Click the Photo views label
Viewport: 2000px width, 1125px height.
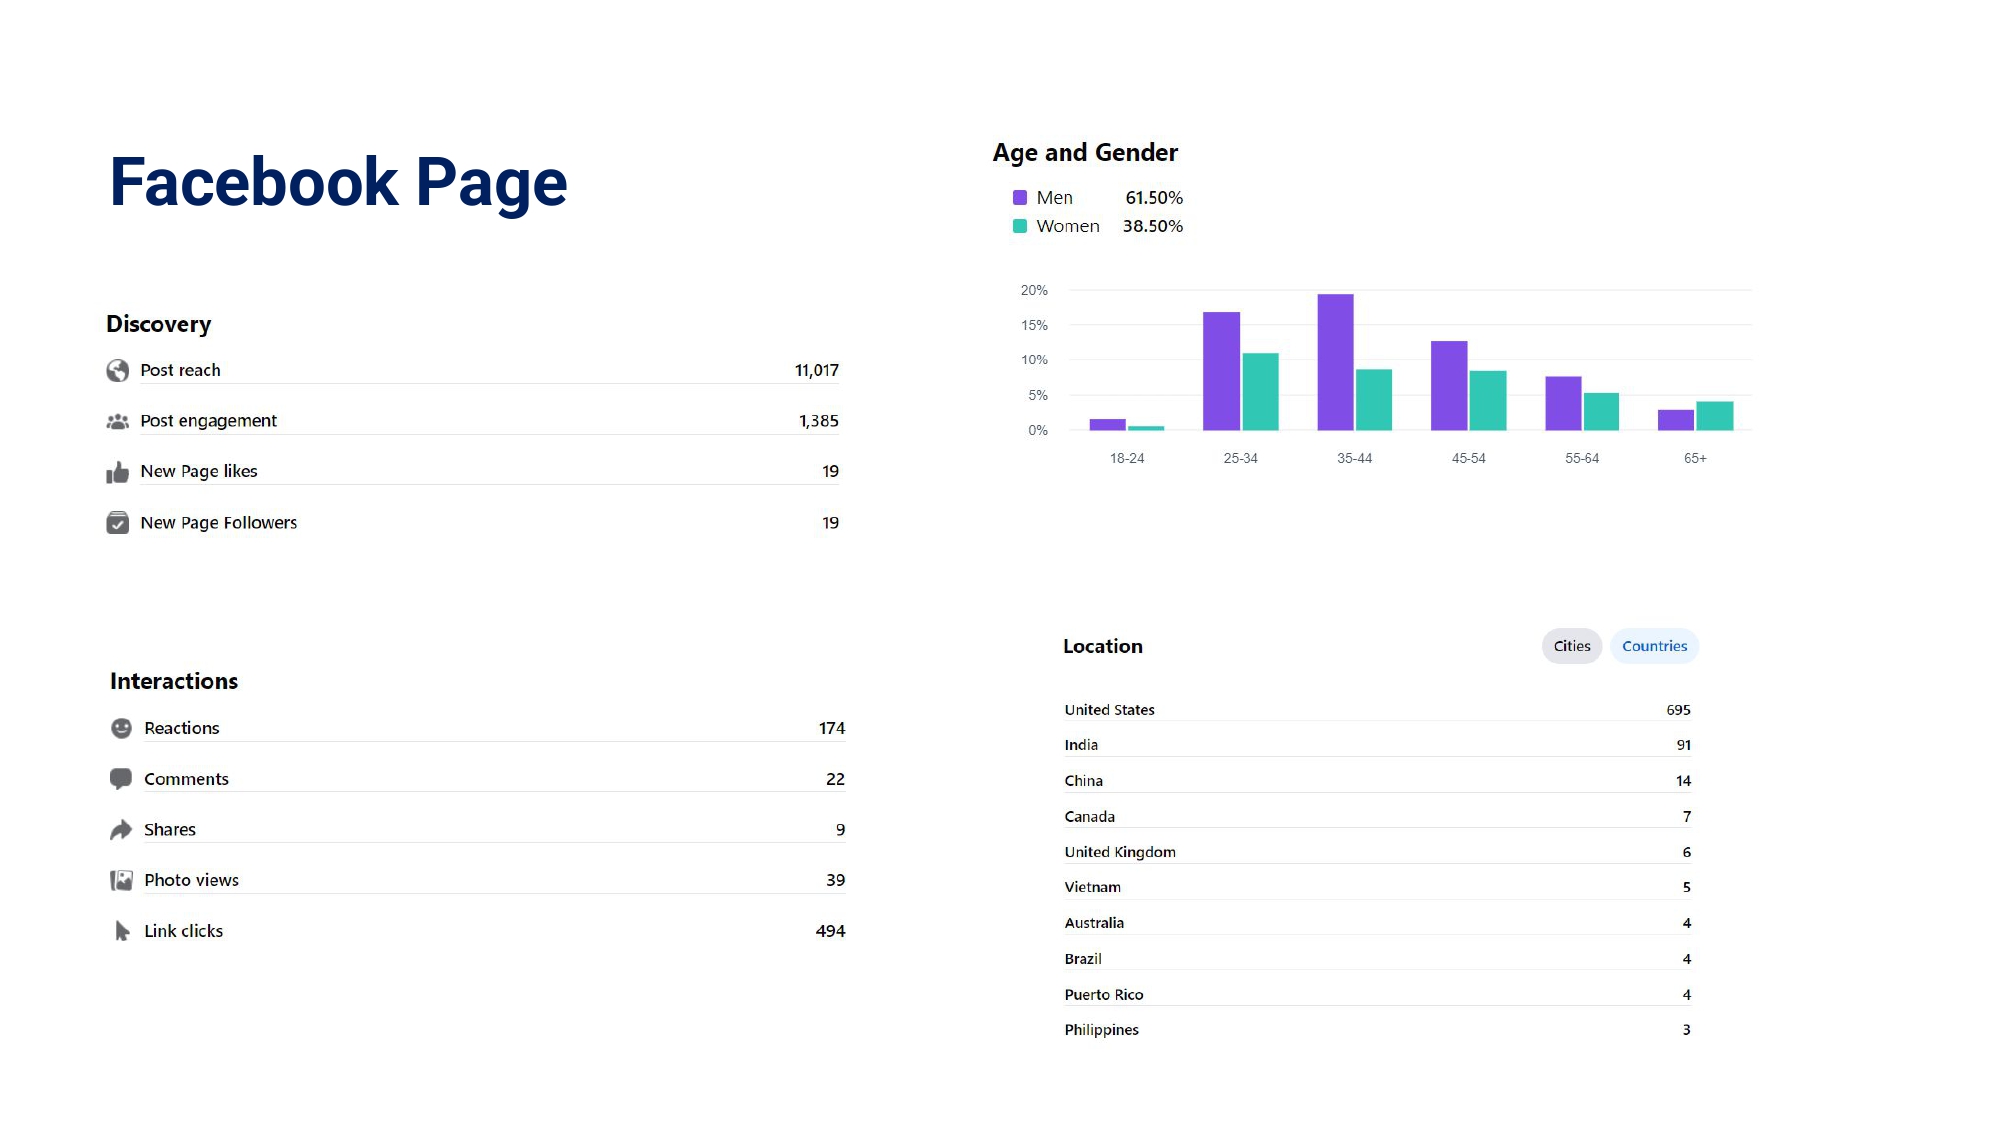pos(191,880)
